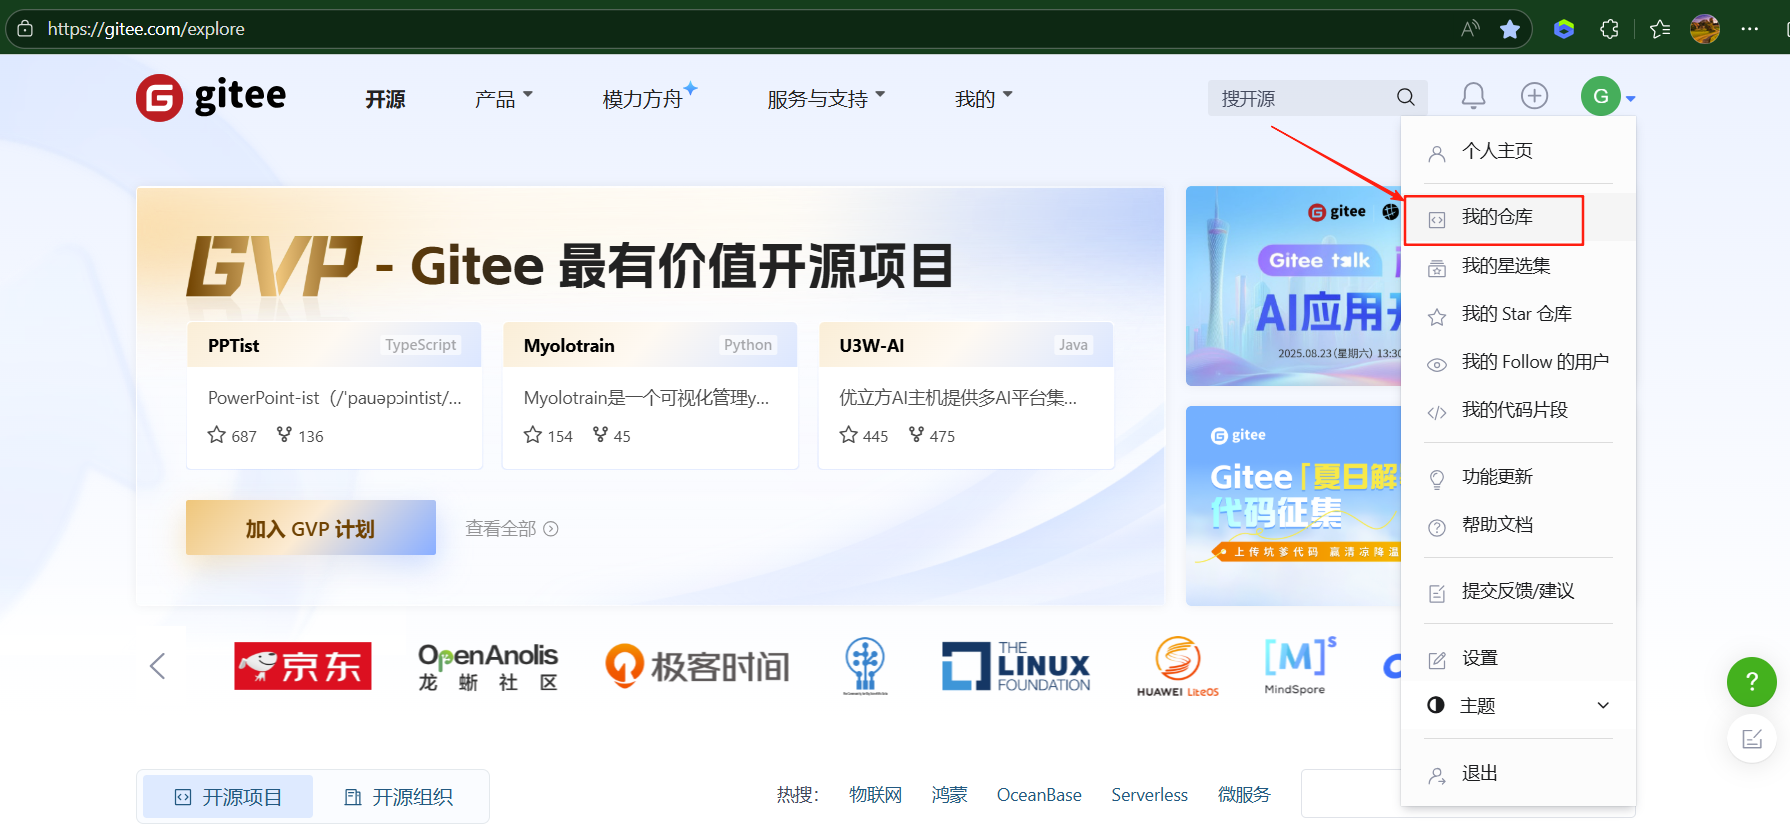Click the 加入 GVP 计划 button
This screenshot has height=835, width=1790.
tap(311, 528)
